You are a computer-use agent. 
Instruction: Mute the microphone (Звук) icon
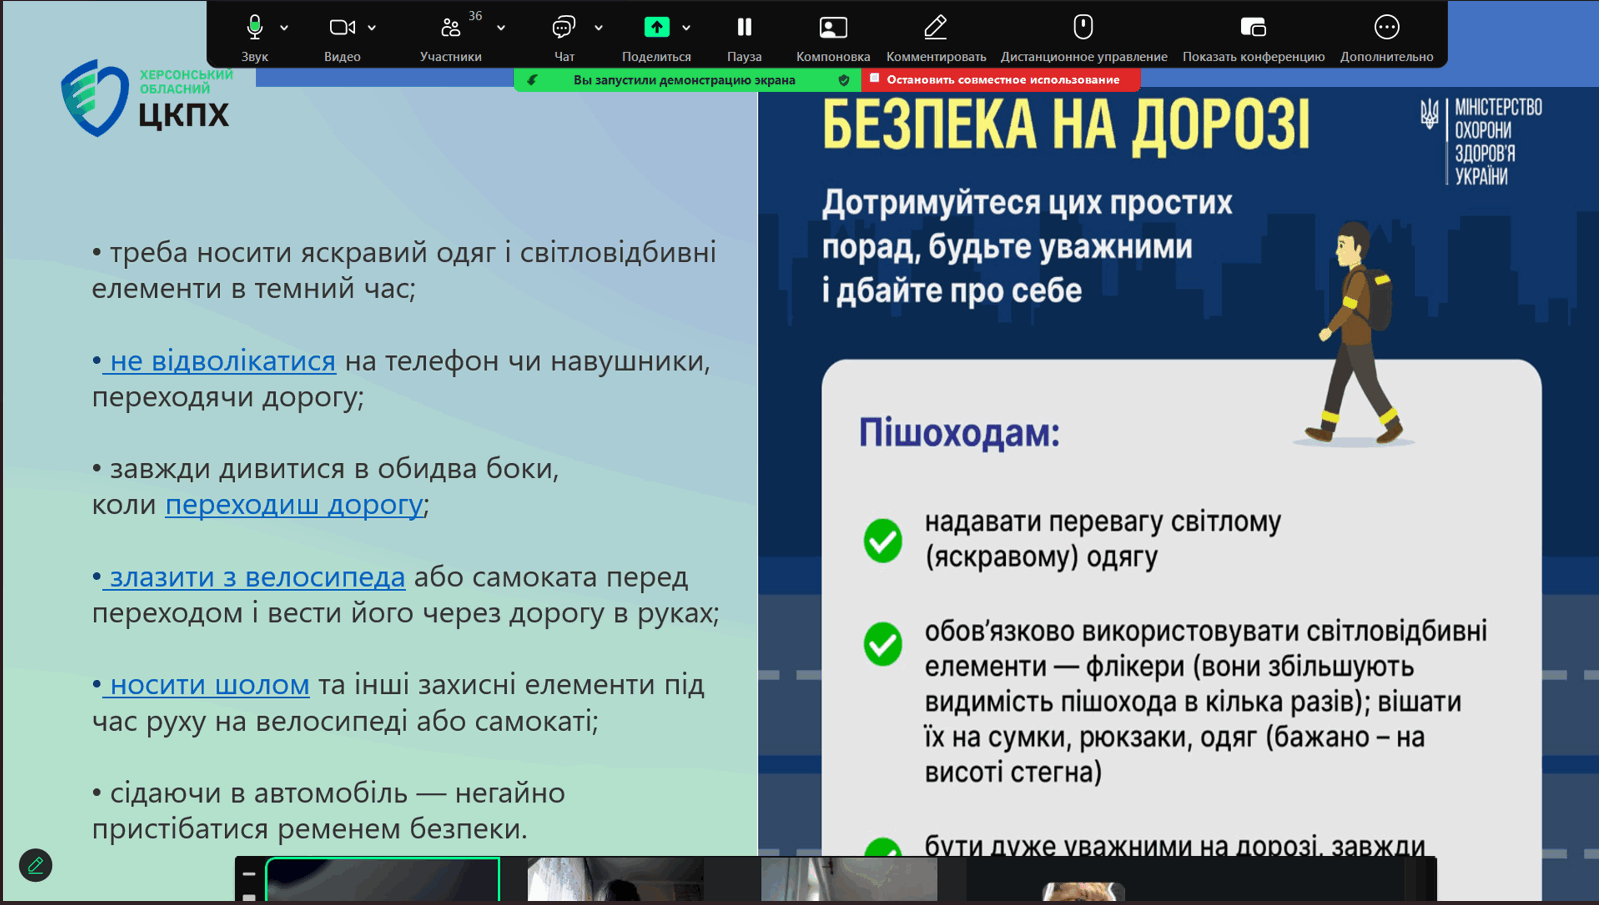(255, 27)
